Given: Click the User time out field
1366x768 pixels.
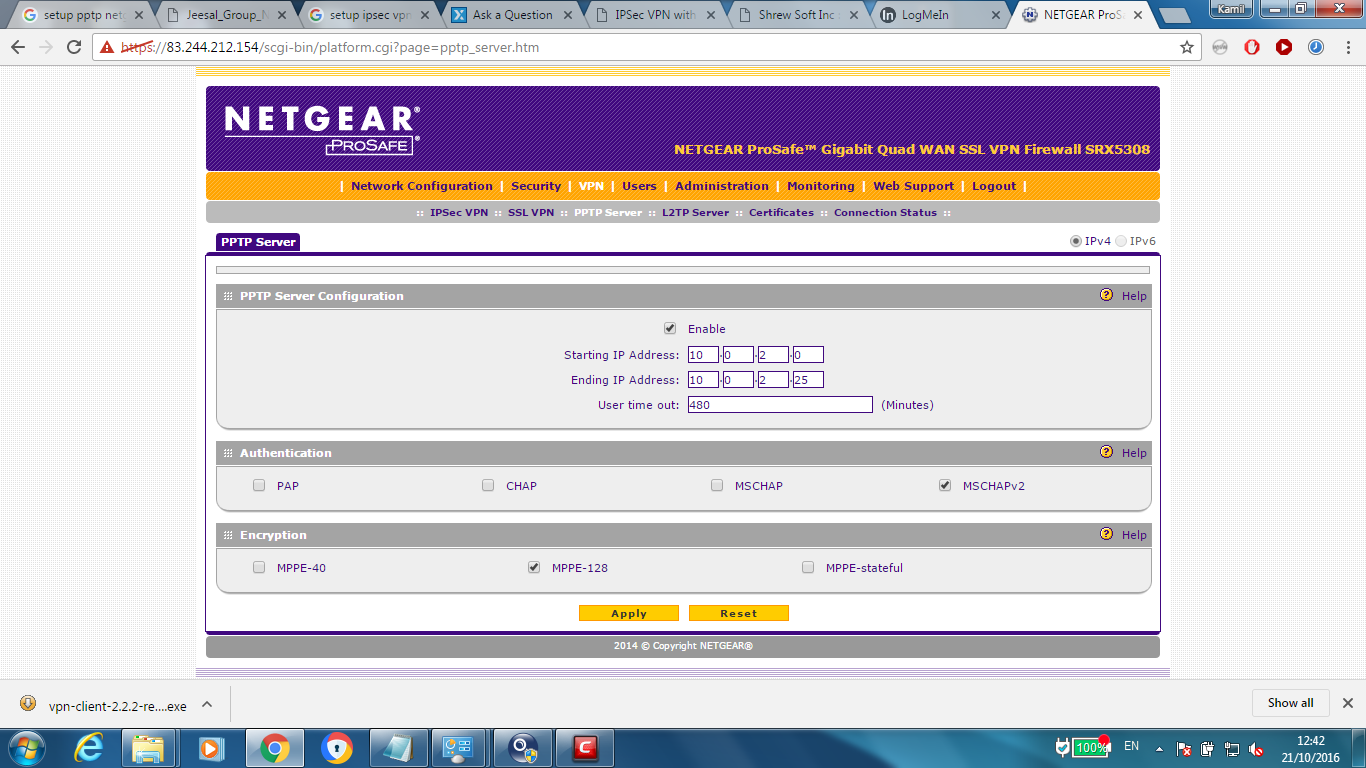Looking at the screenshot, I should click(x=780, y=405).
